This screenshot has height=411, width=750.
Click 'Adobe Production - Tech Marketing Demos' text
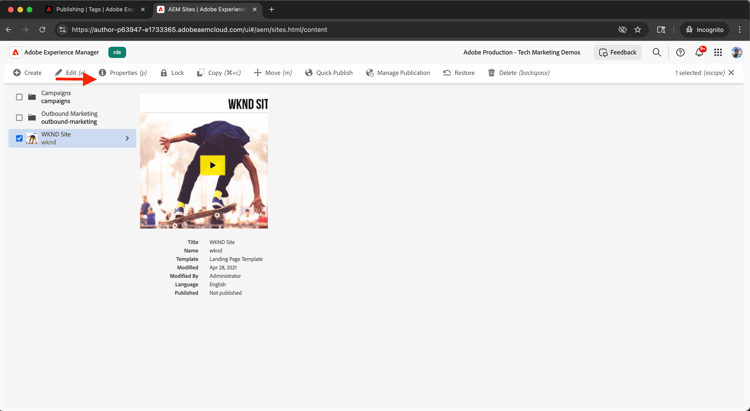522,53
